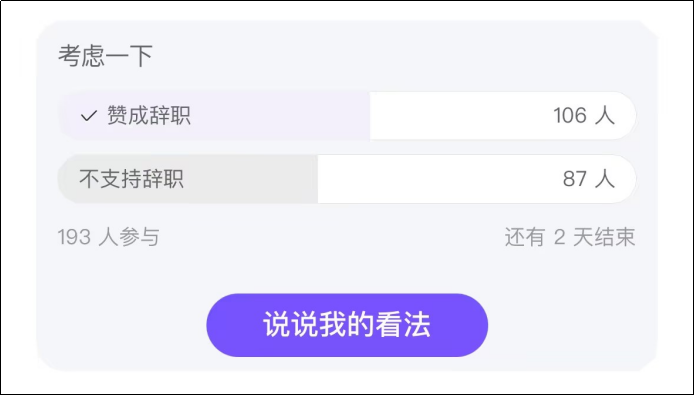Image resolution: width=695 pixels, height=396 pixels.
Task: Click the poll title 考虑一下
Action: 105,56
